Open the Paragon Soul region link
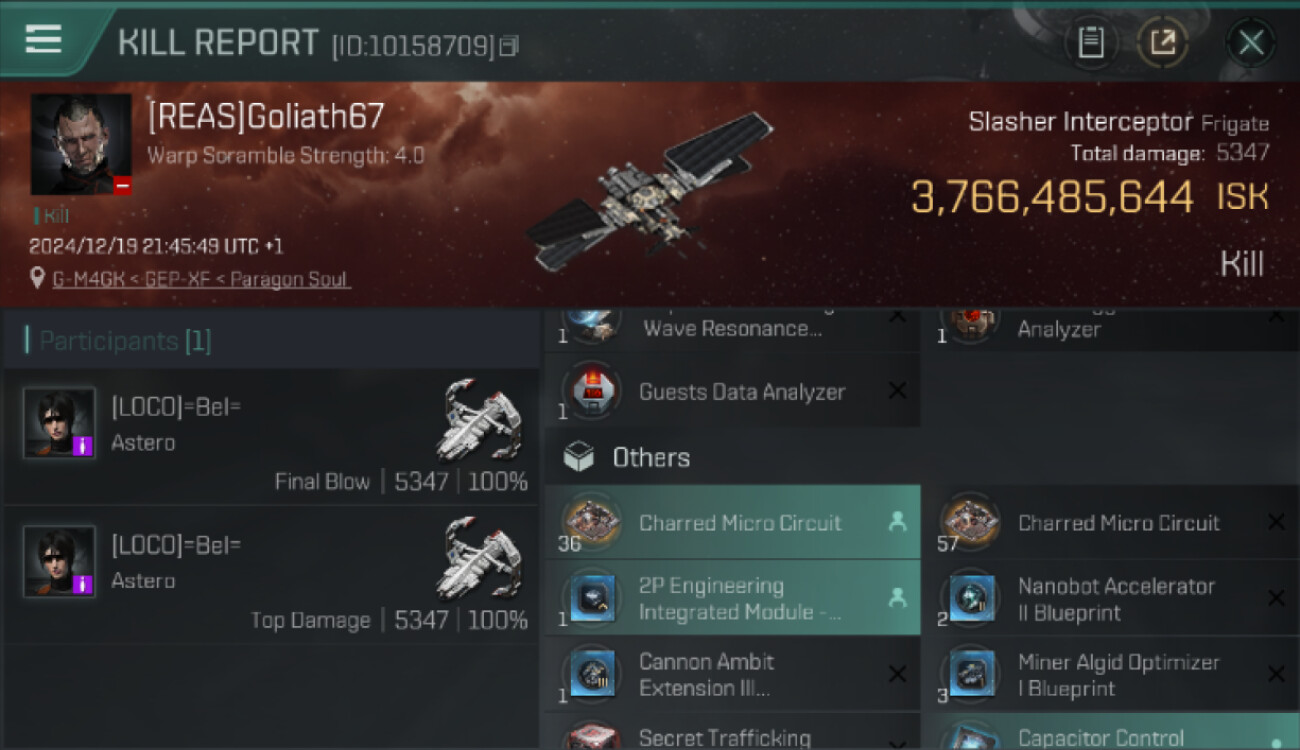The image size is (1300, 750). [290, 279]
